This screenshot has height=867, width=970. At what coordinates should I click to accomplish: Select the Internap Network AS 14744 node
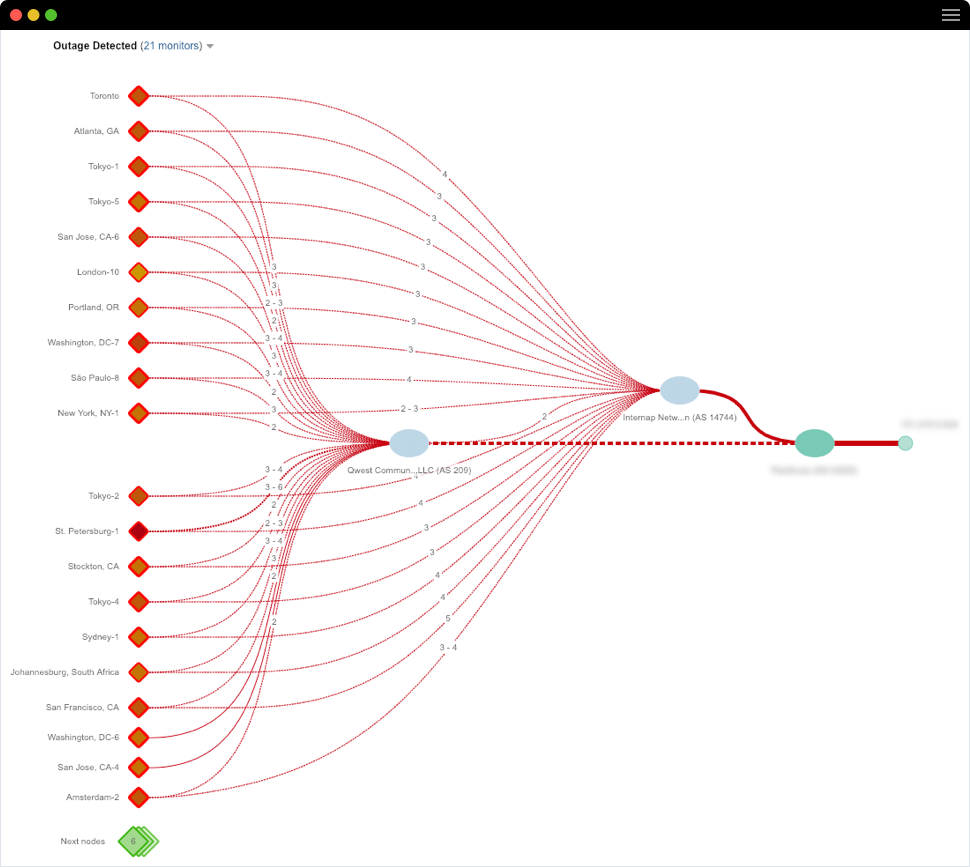[680, 391]
